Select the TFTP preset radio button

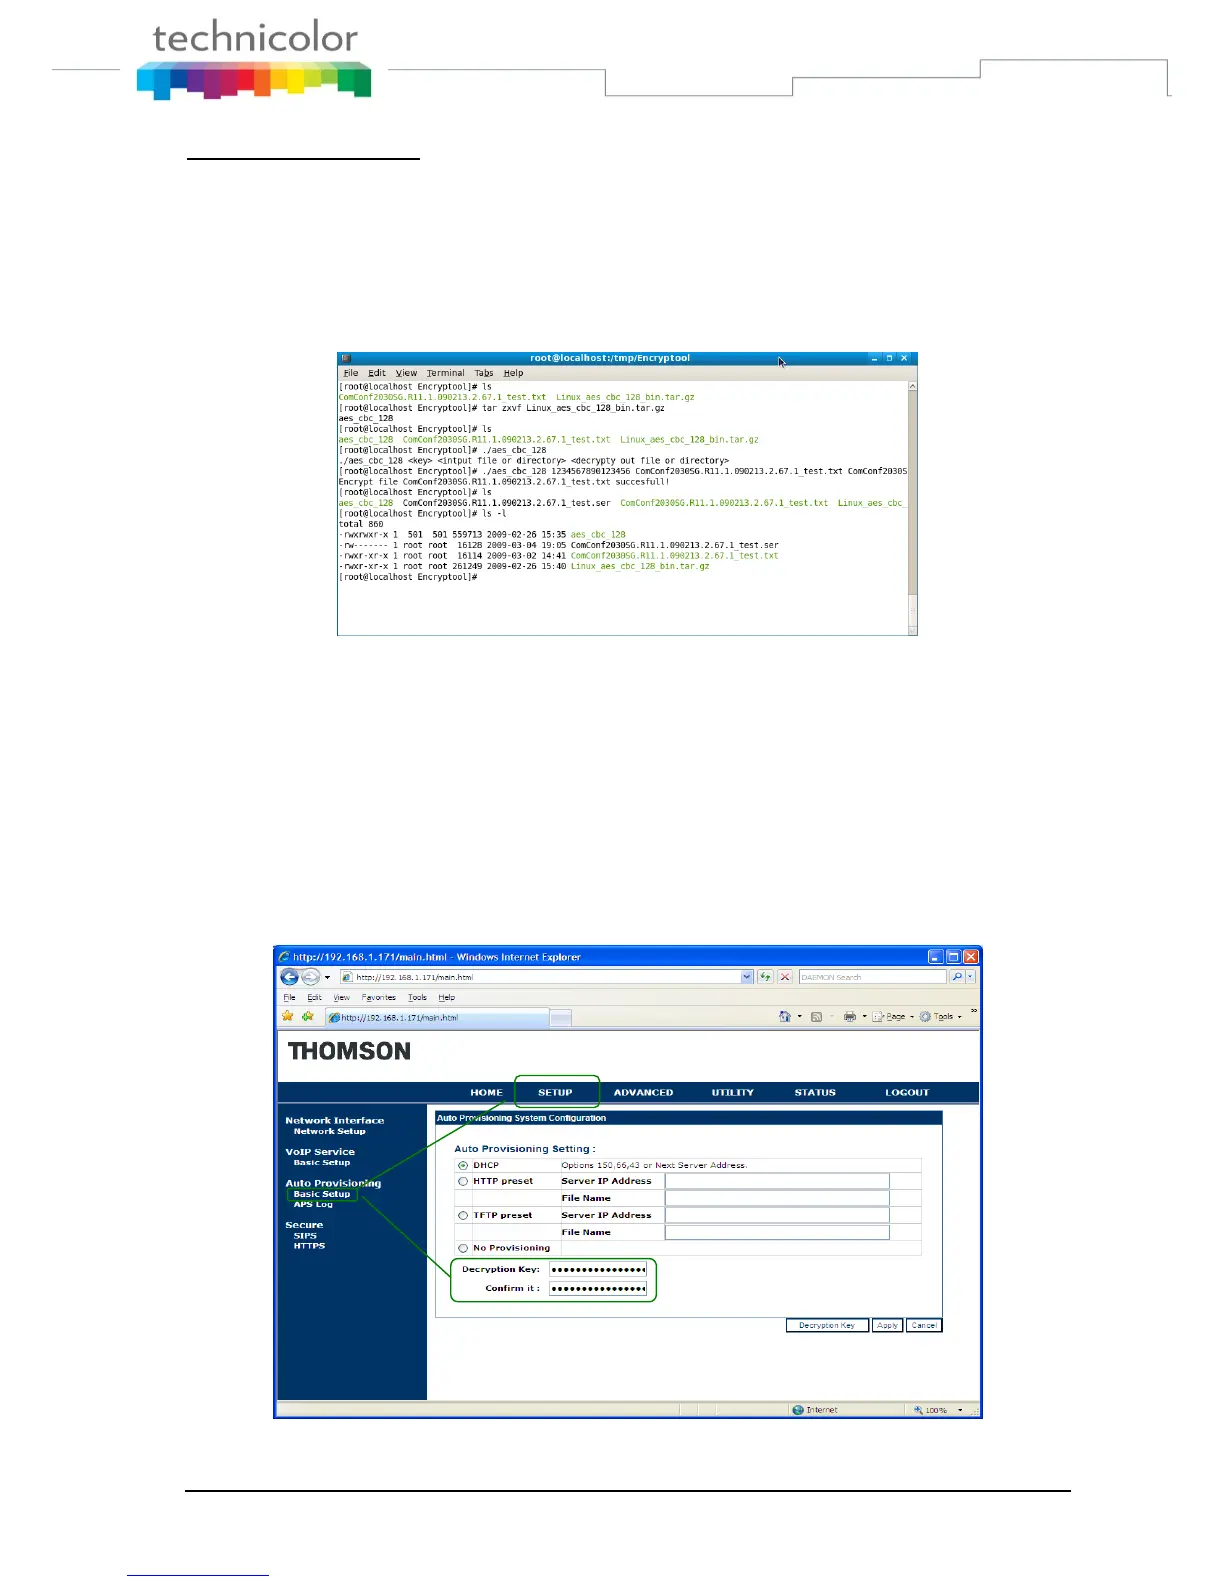click(x=463, y=1216)
